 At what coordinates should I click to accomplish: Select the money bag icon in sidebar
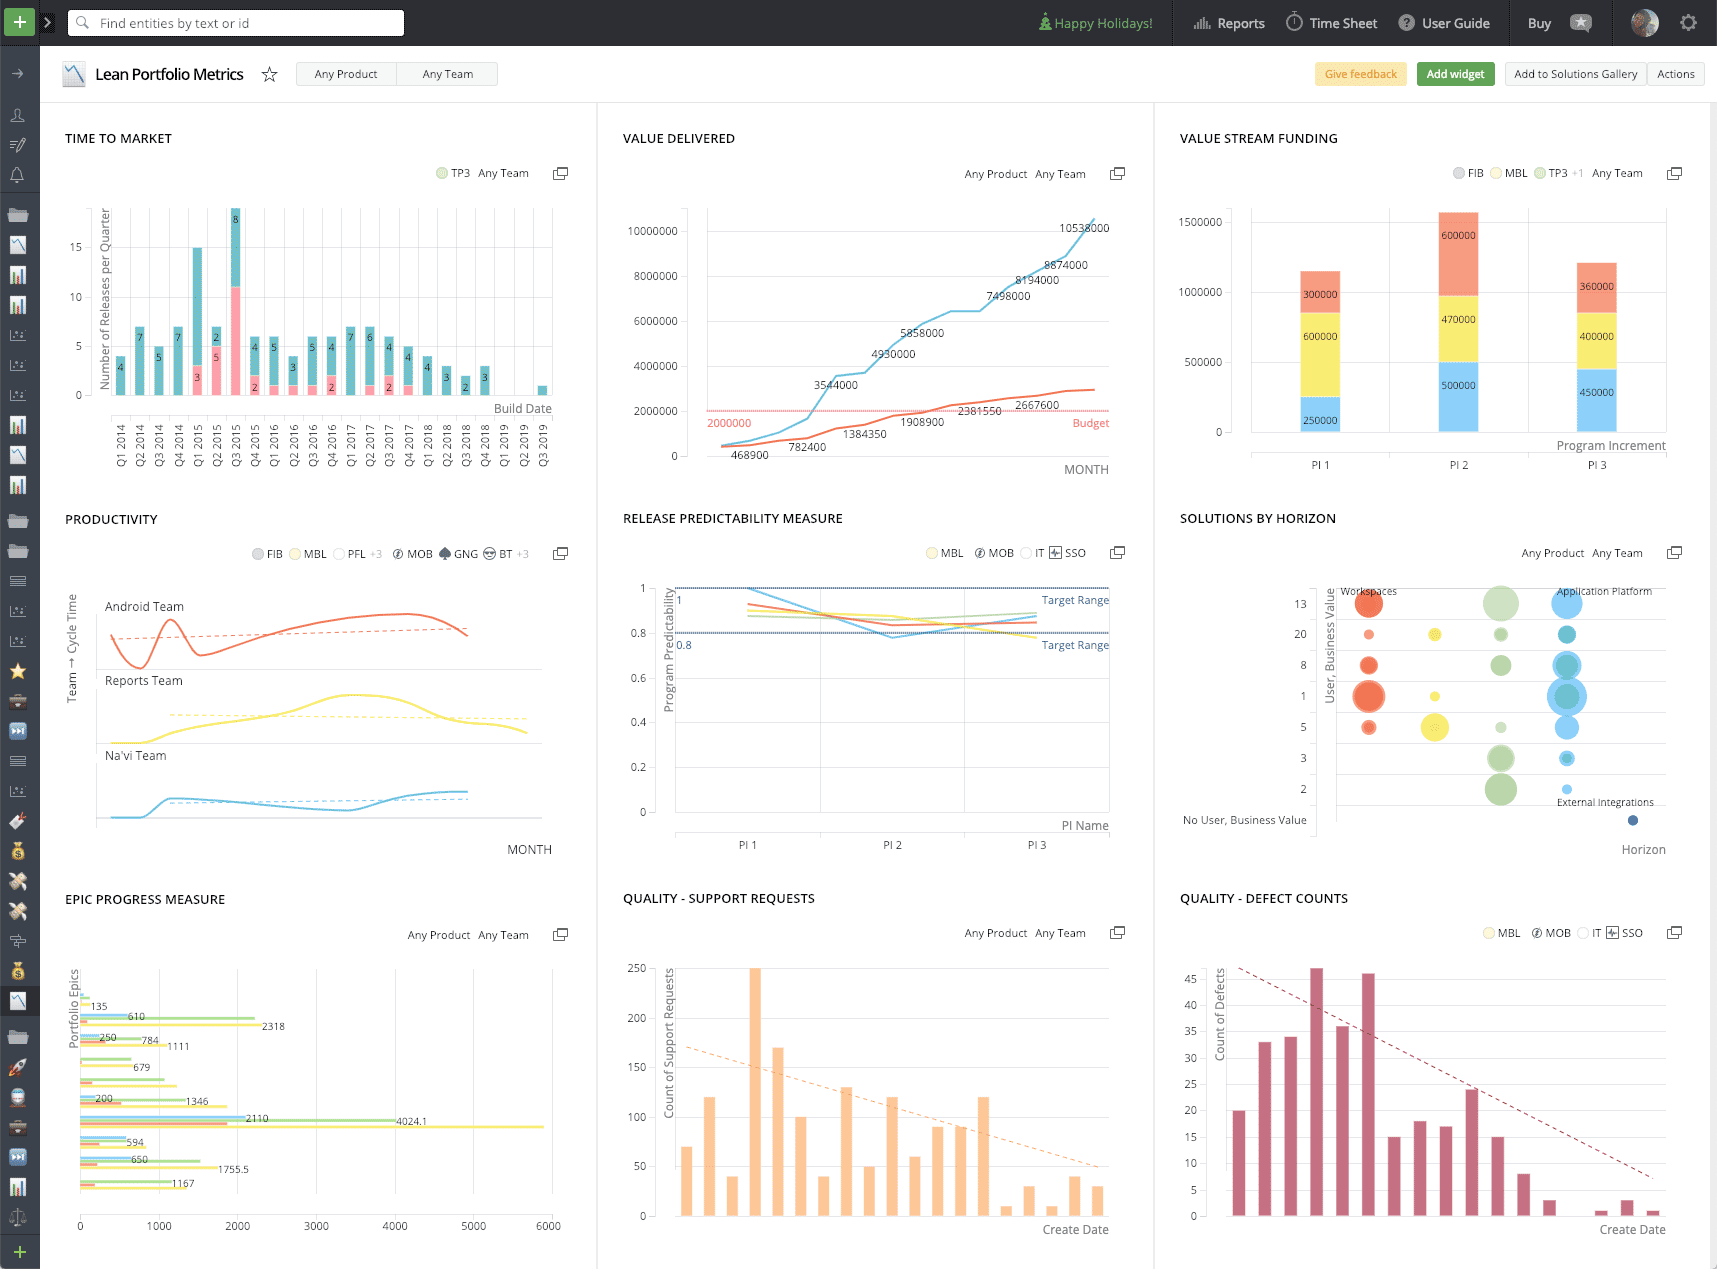pos(18,852)
